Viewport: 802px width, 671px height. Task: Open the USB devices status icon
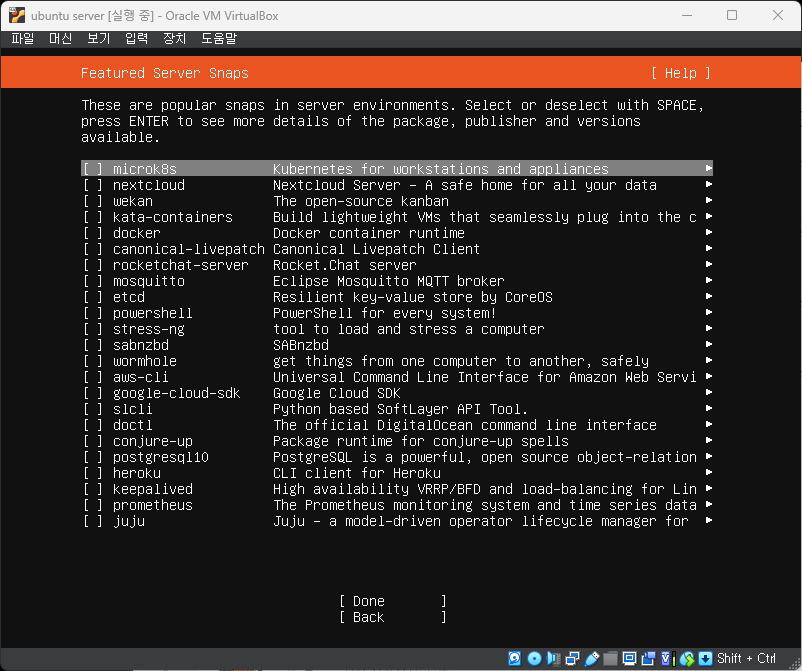click(x=591, y=658)
